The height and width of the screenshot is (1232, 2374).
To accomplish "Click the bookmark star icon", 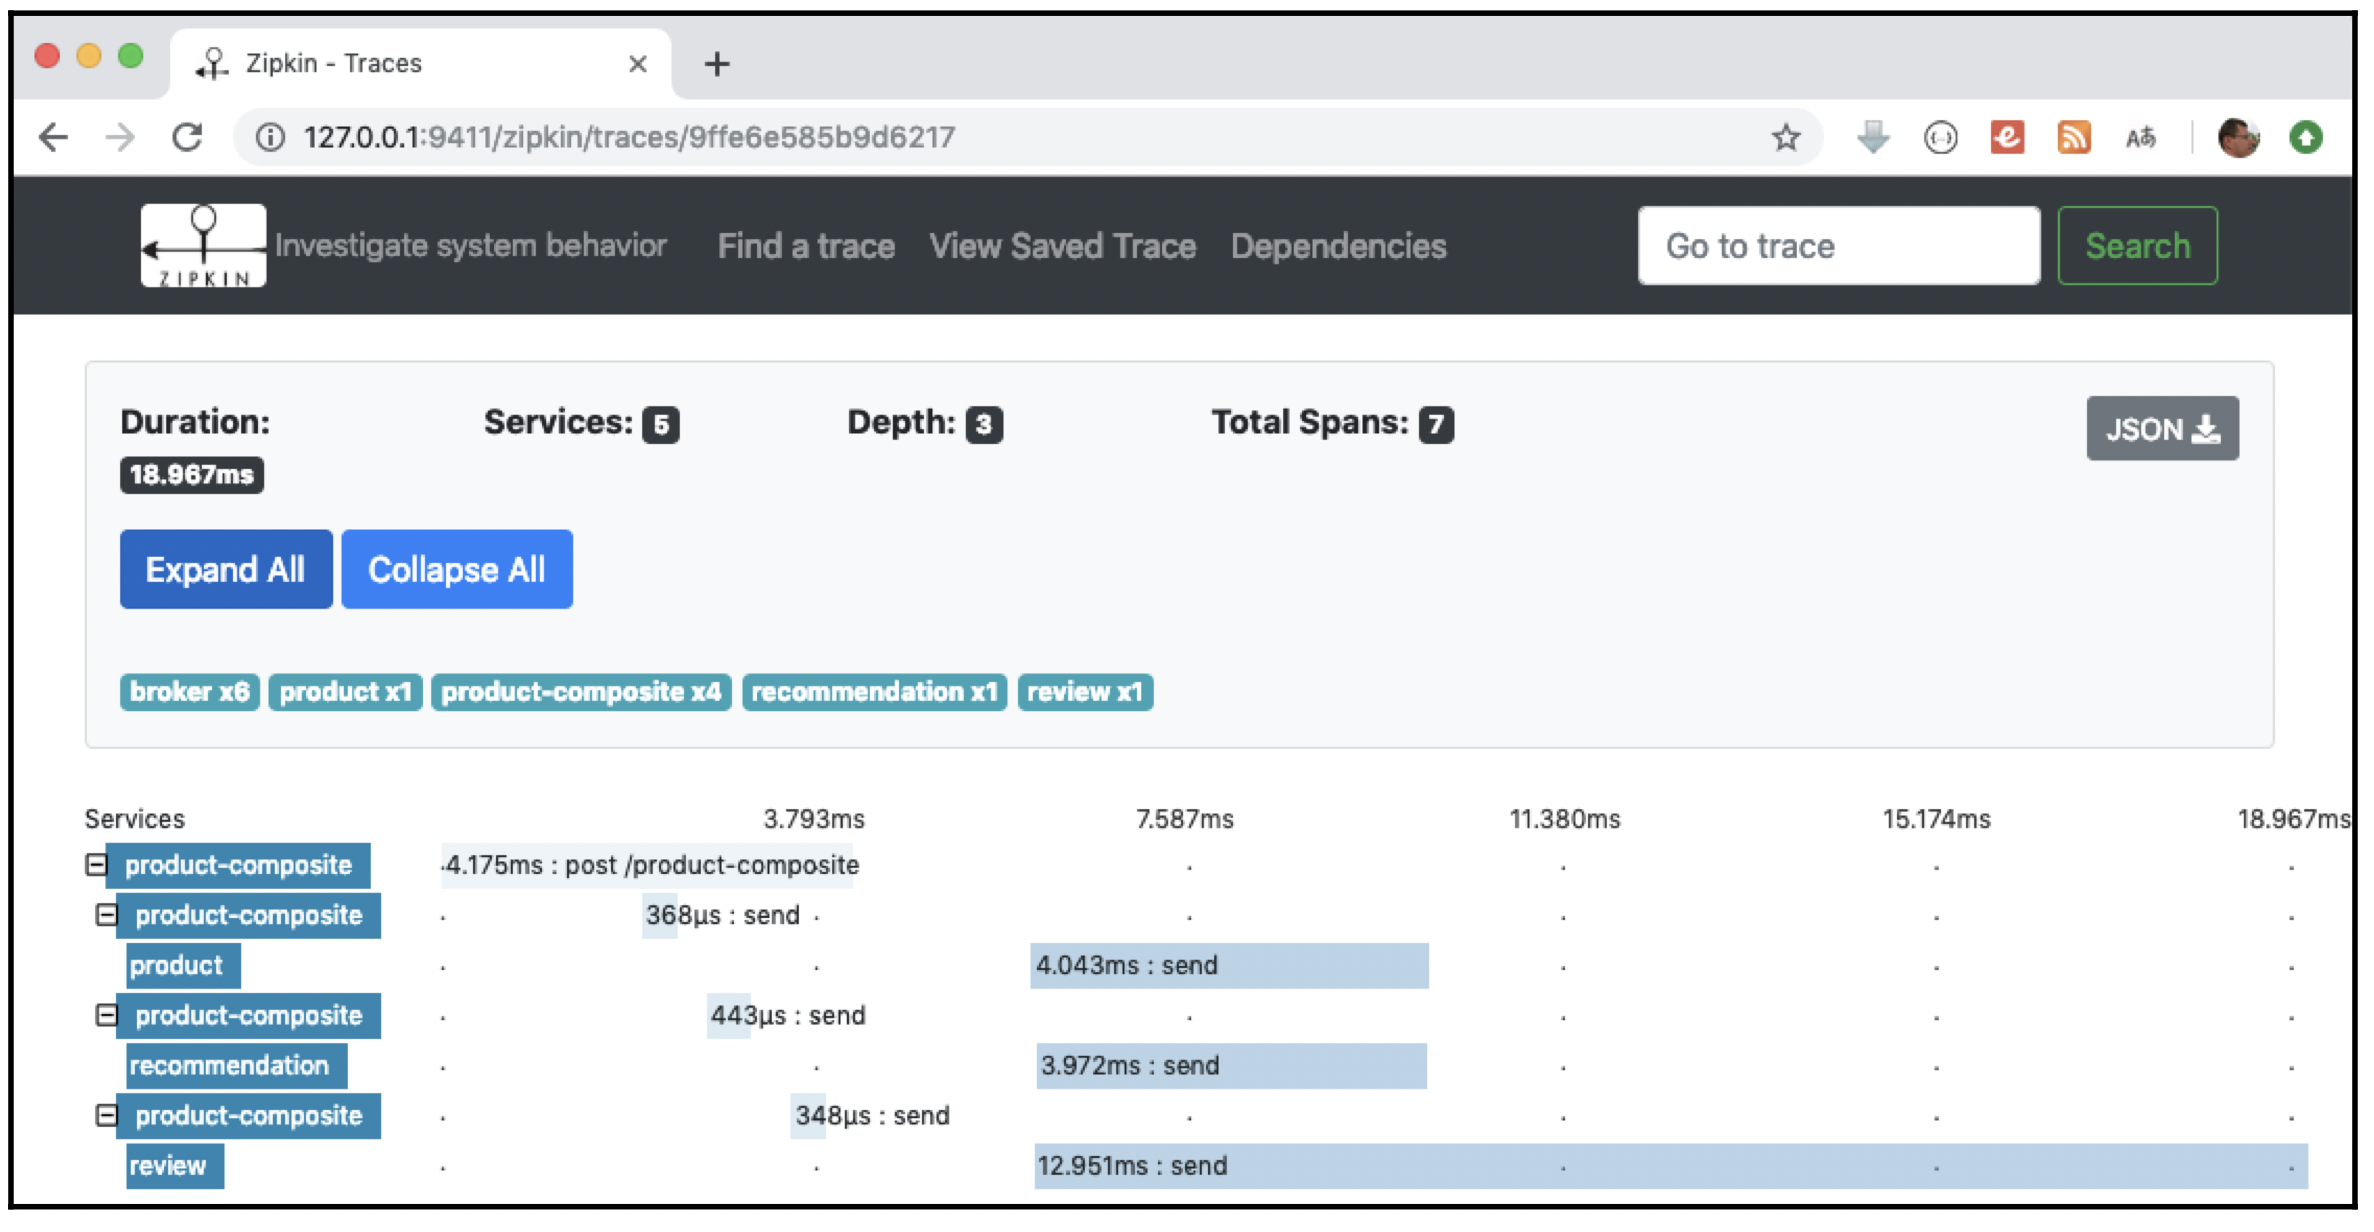I will tap(1786, 137).
